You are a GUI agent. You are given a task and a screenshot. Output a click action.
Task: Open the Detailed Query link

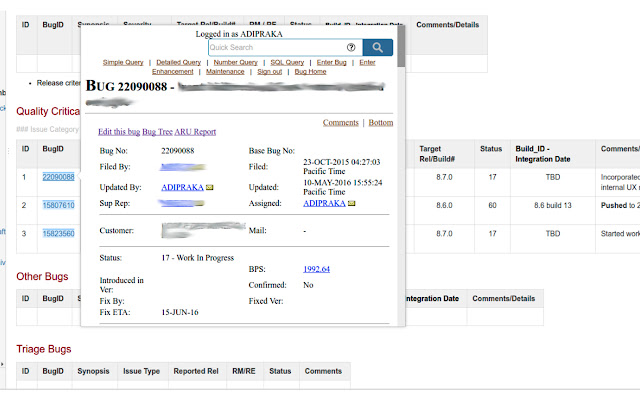178,62
